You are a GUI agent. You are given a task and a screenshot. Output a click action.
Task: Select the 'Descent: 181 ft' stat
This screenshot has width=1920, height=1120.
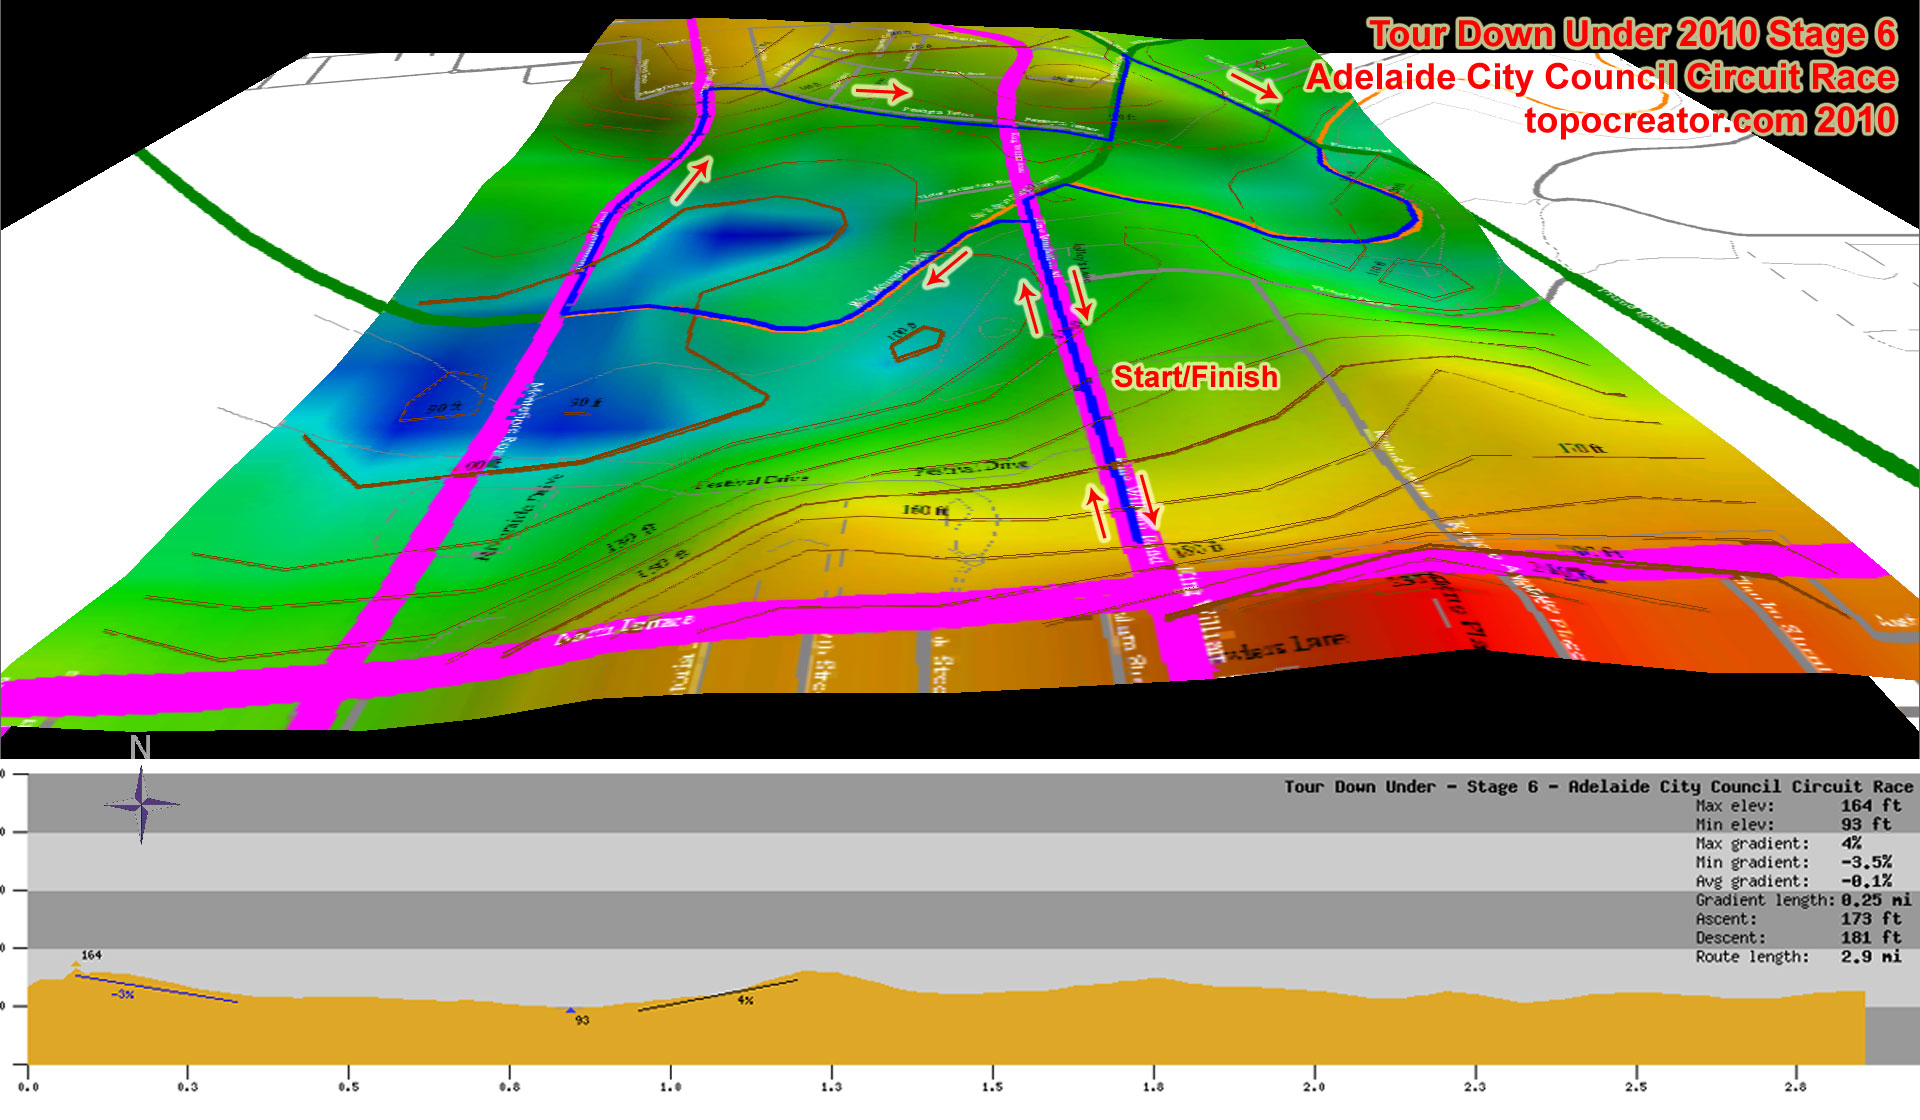pos(1798,939)
